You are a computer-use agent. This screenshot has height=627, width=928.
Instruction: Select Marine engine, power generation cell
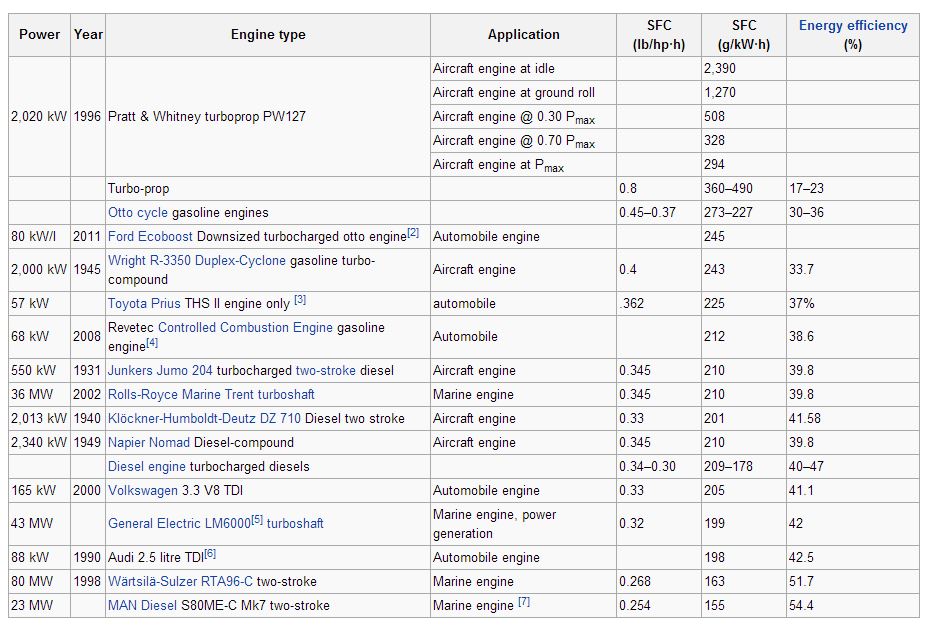point(523,524)
